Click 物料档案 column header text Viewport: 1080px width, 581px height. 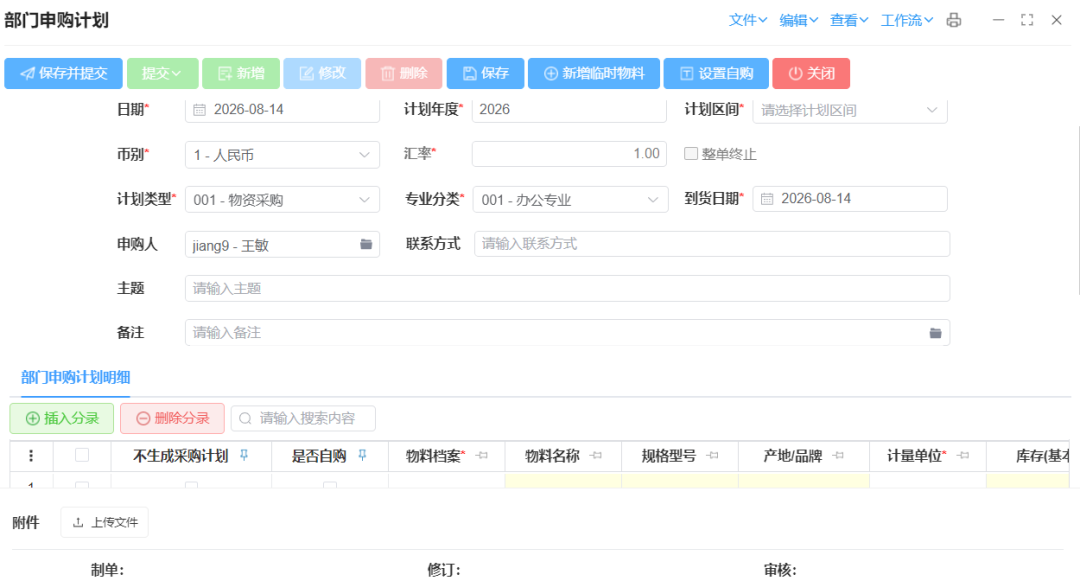point(433,456)
